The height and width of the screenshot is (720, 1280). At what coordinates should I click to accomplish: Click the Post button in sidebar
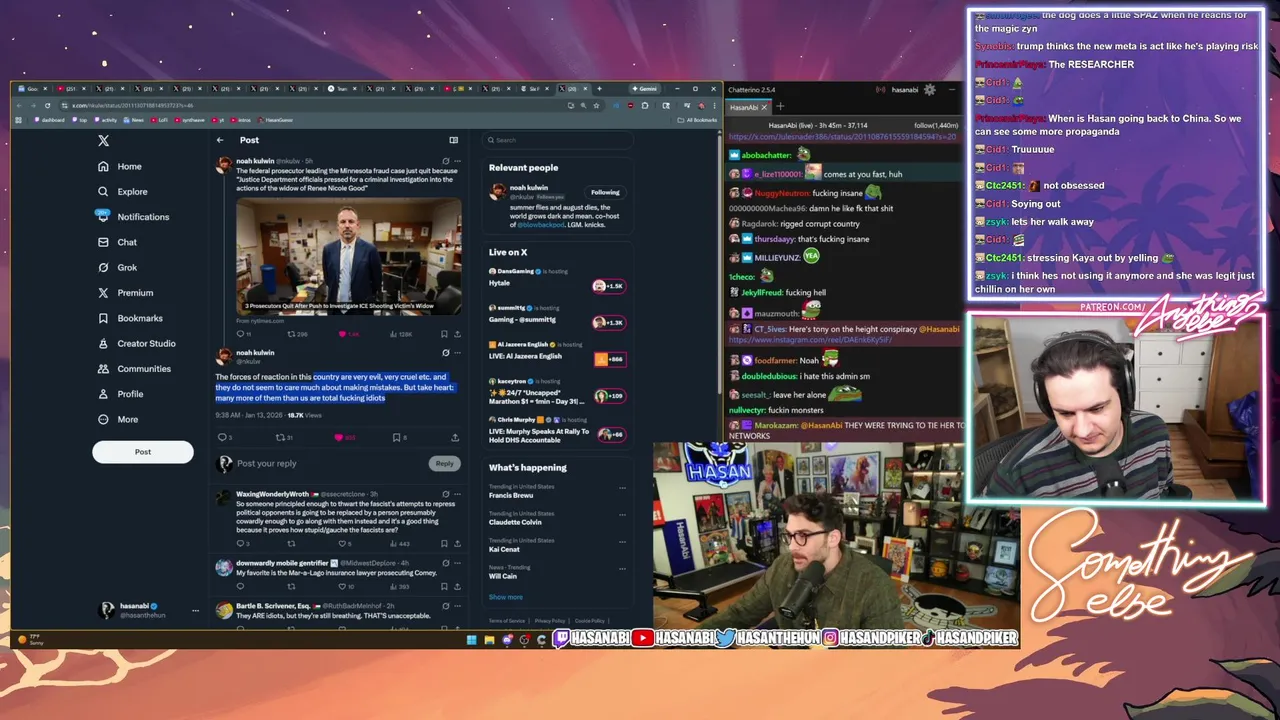pyautogui.click(x=143, y=452)
